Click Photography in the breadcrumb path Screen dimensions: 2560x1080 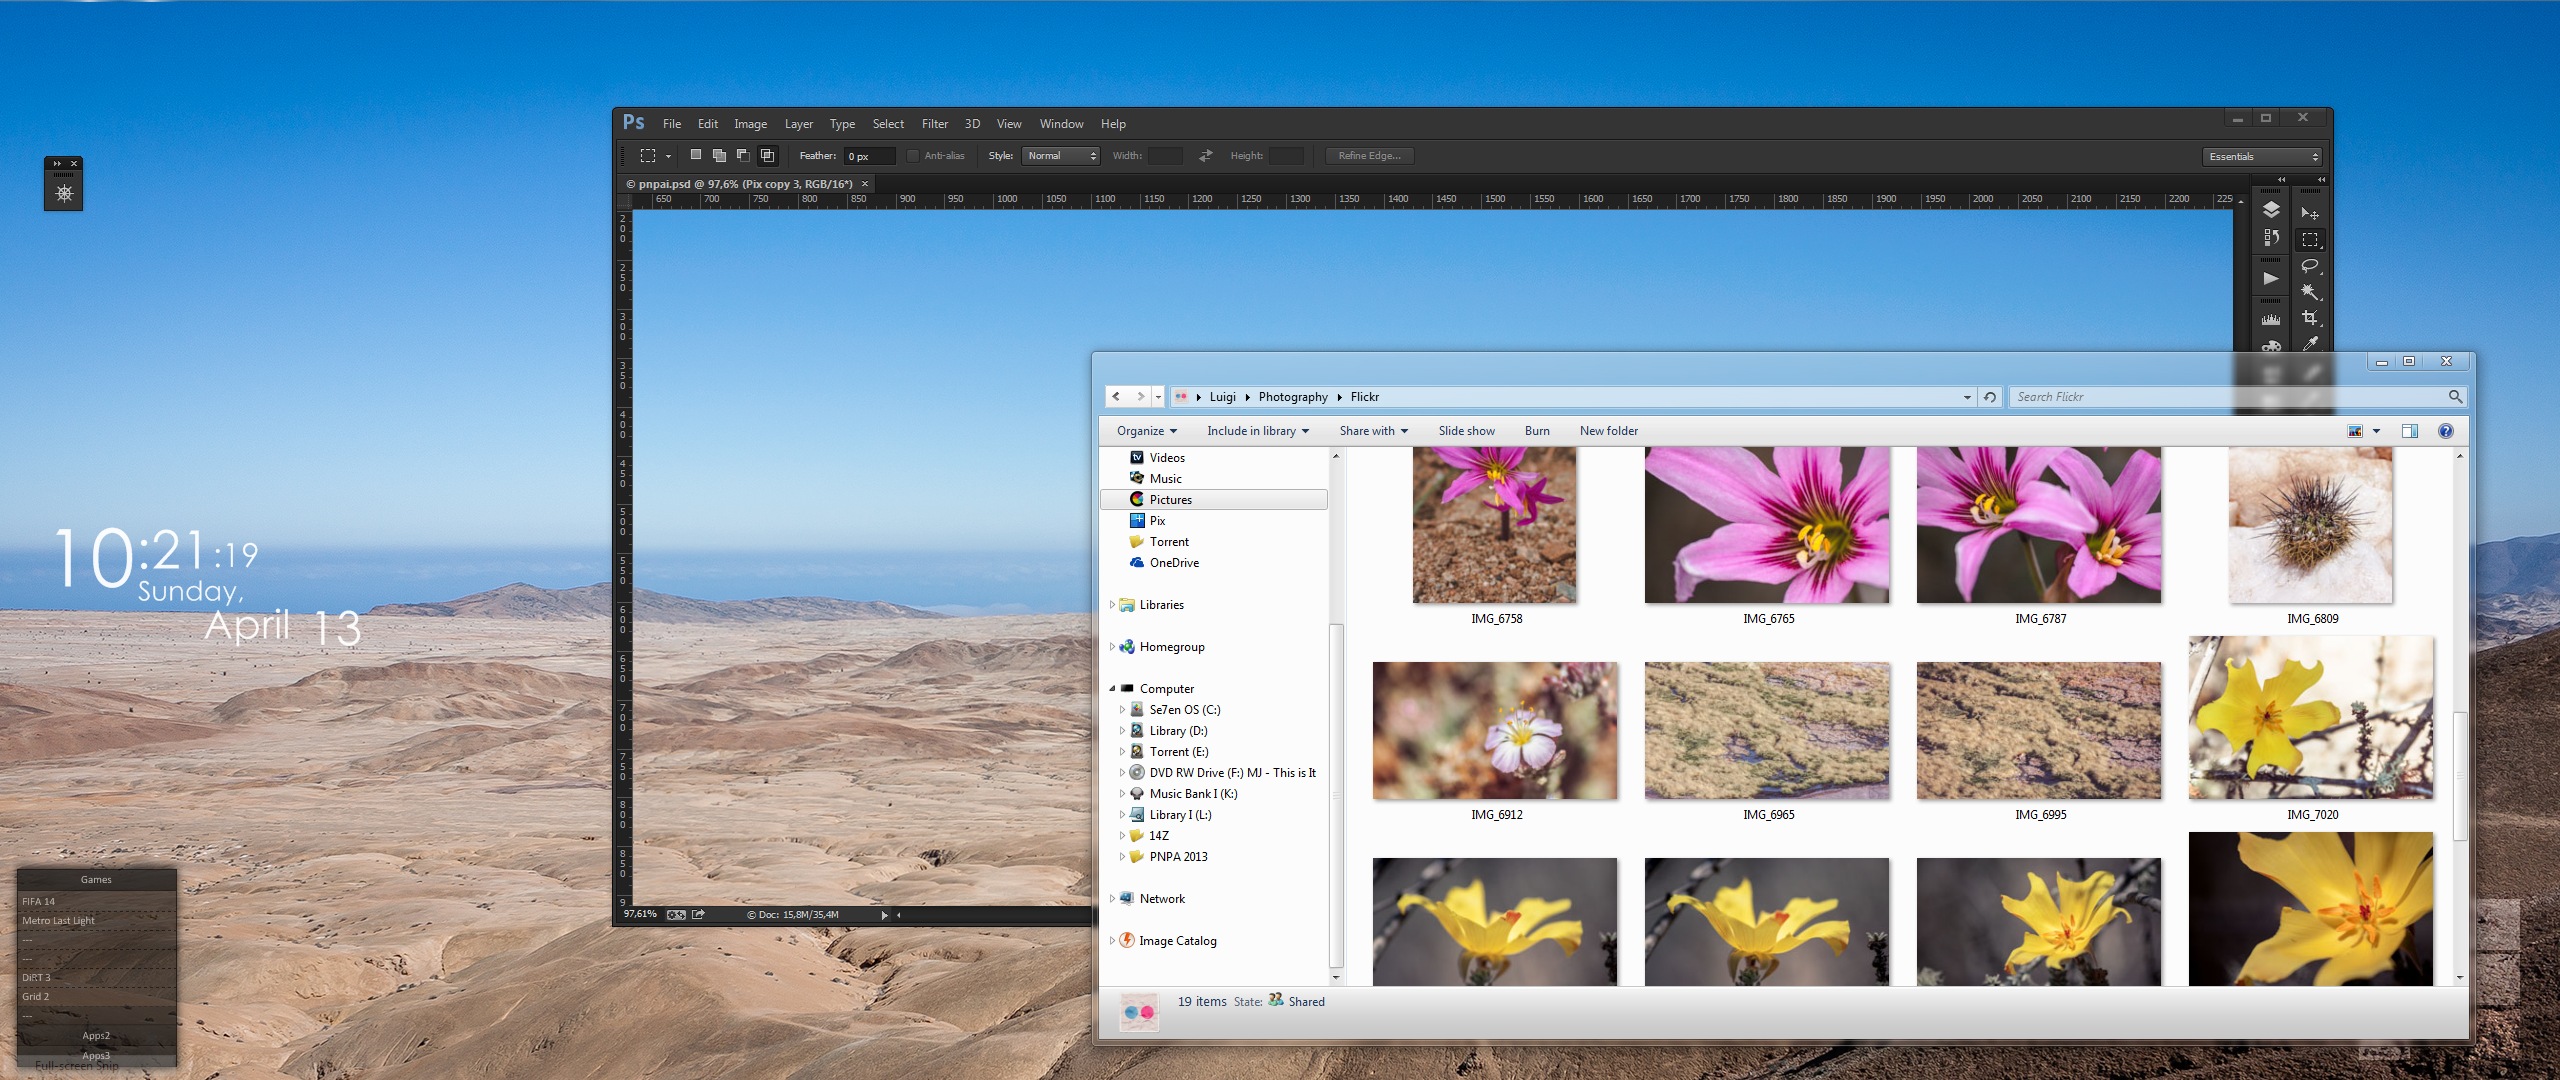[1293, 397]
